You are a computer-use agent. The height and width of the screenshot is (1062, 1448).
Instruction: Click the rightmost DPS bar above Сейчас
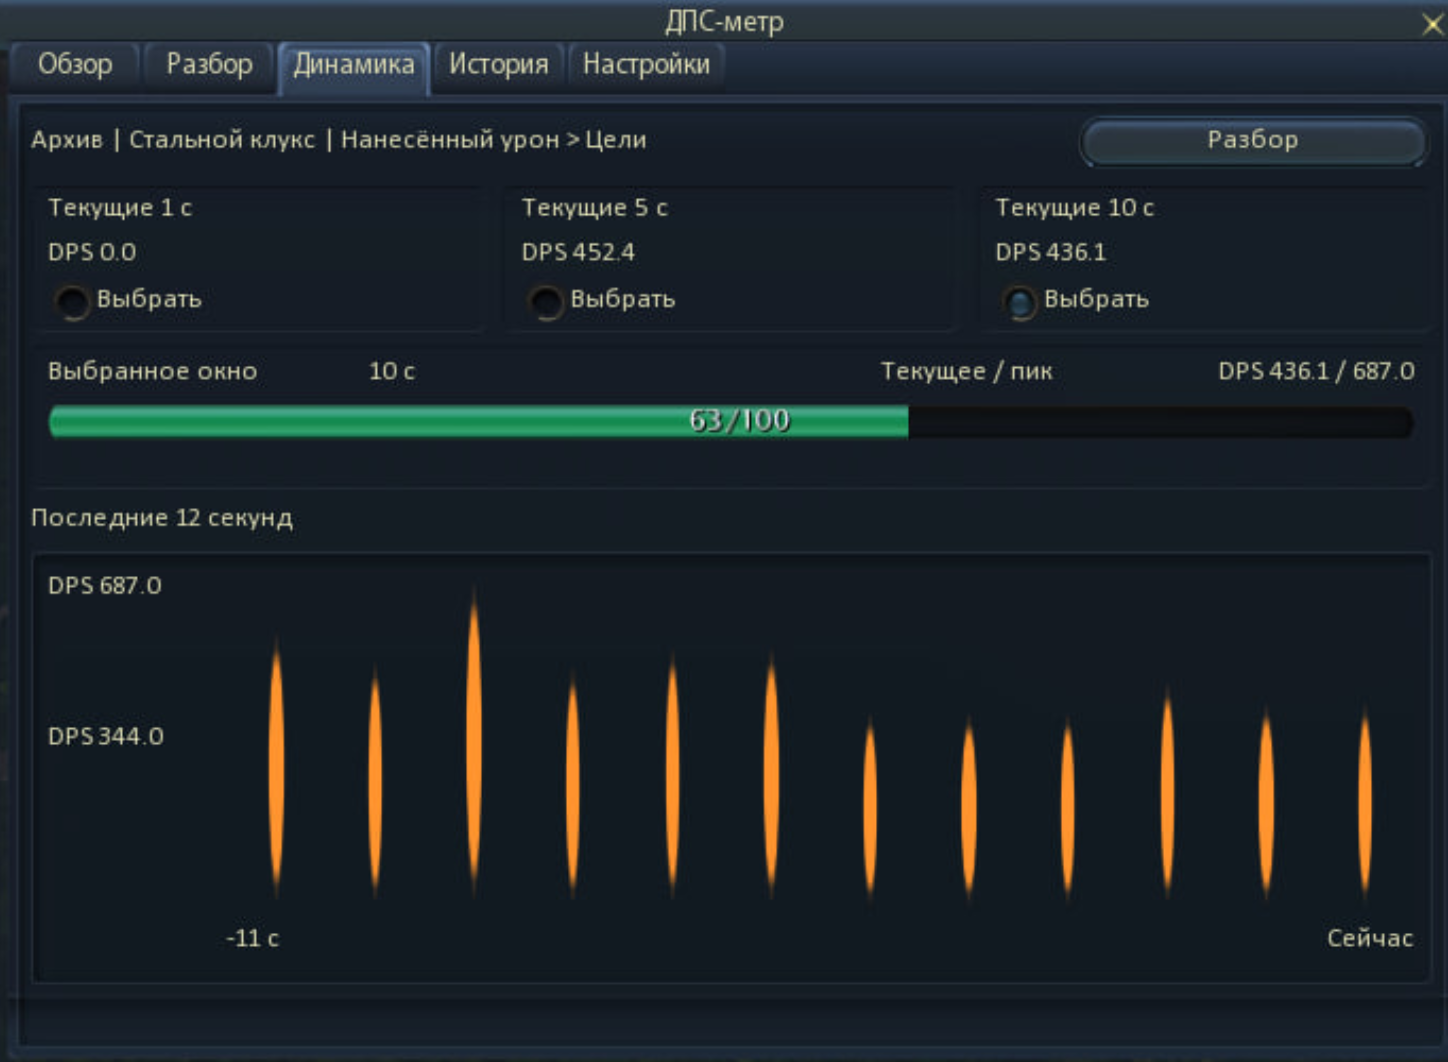pyautogui.click(x=1365, y=803)
